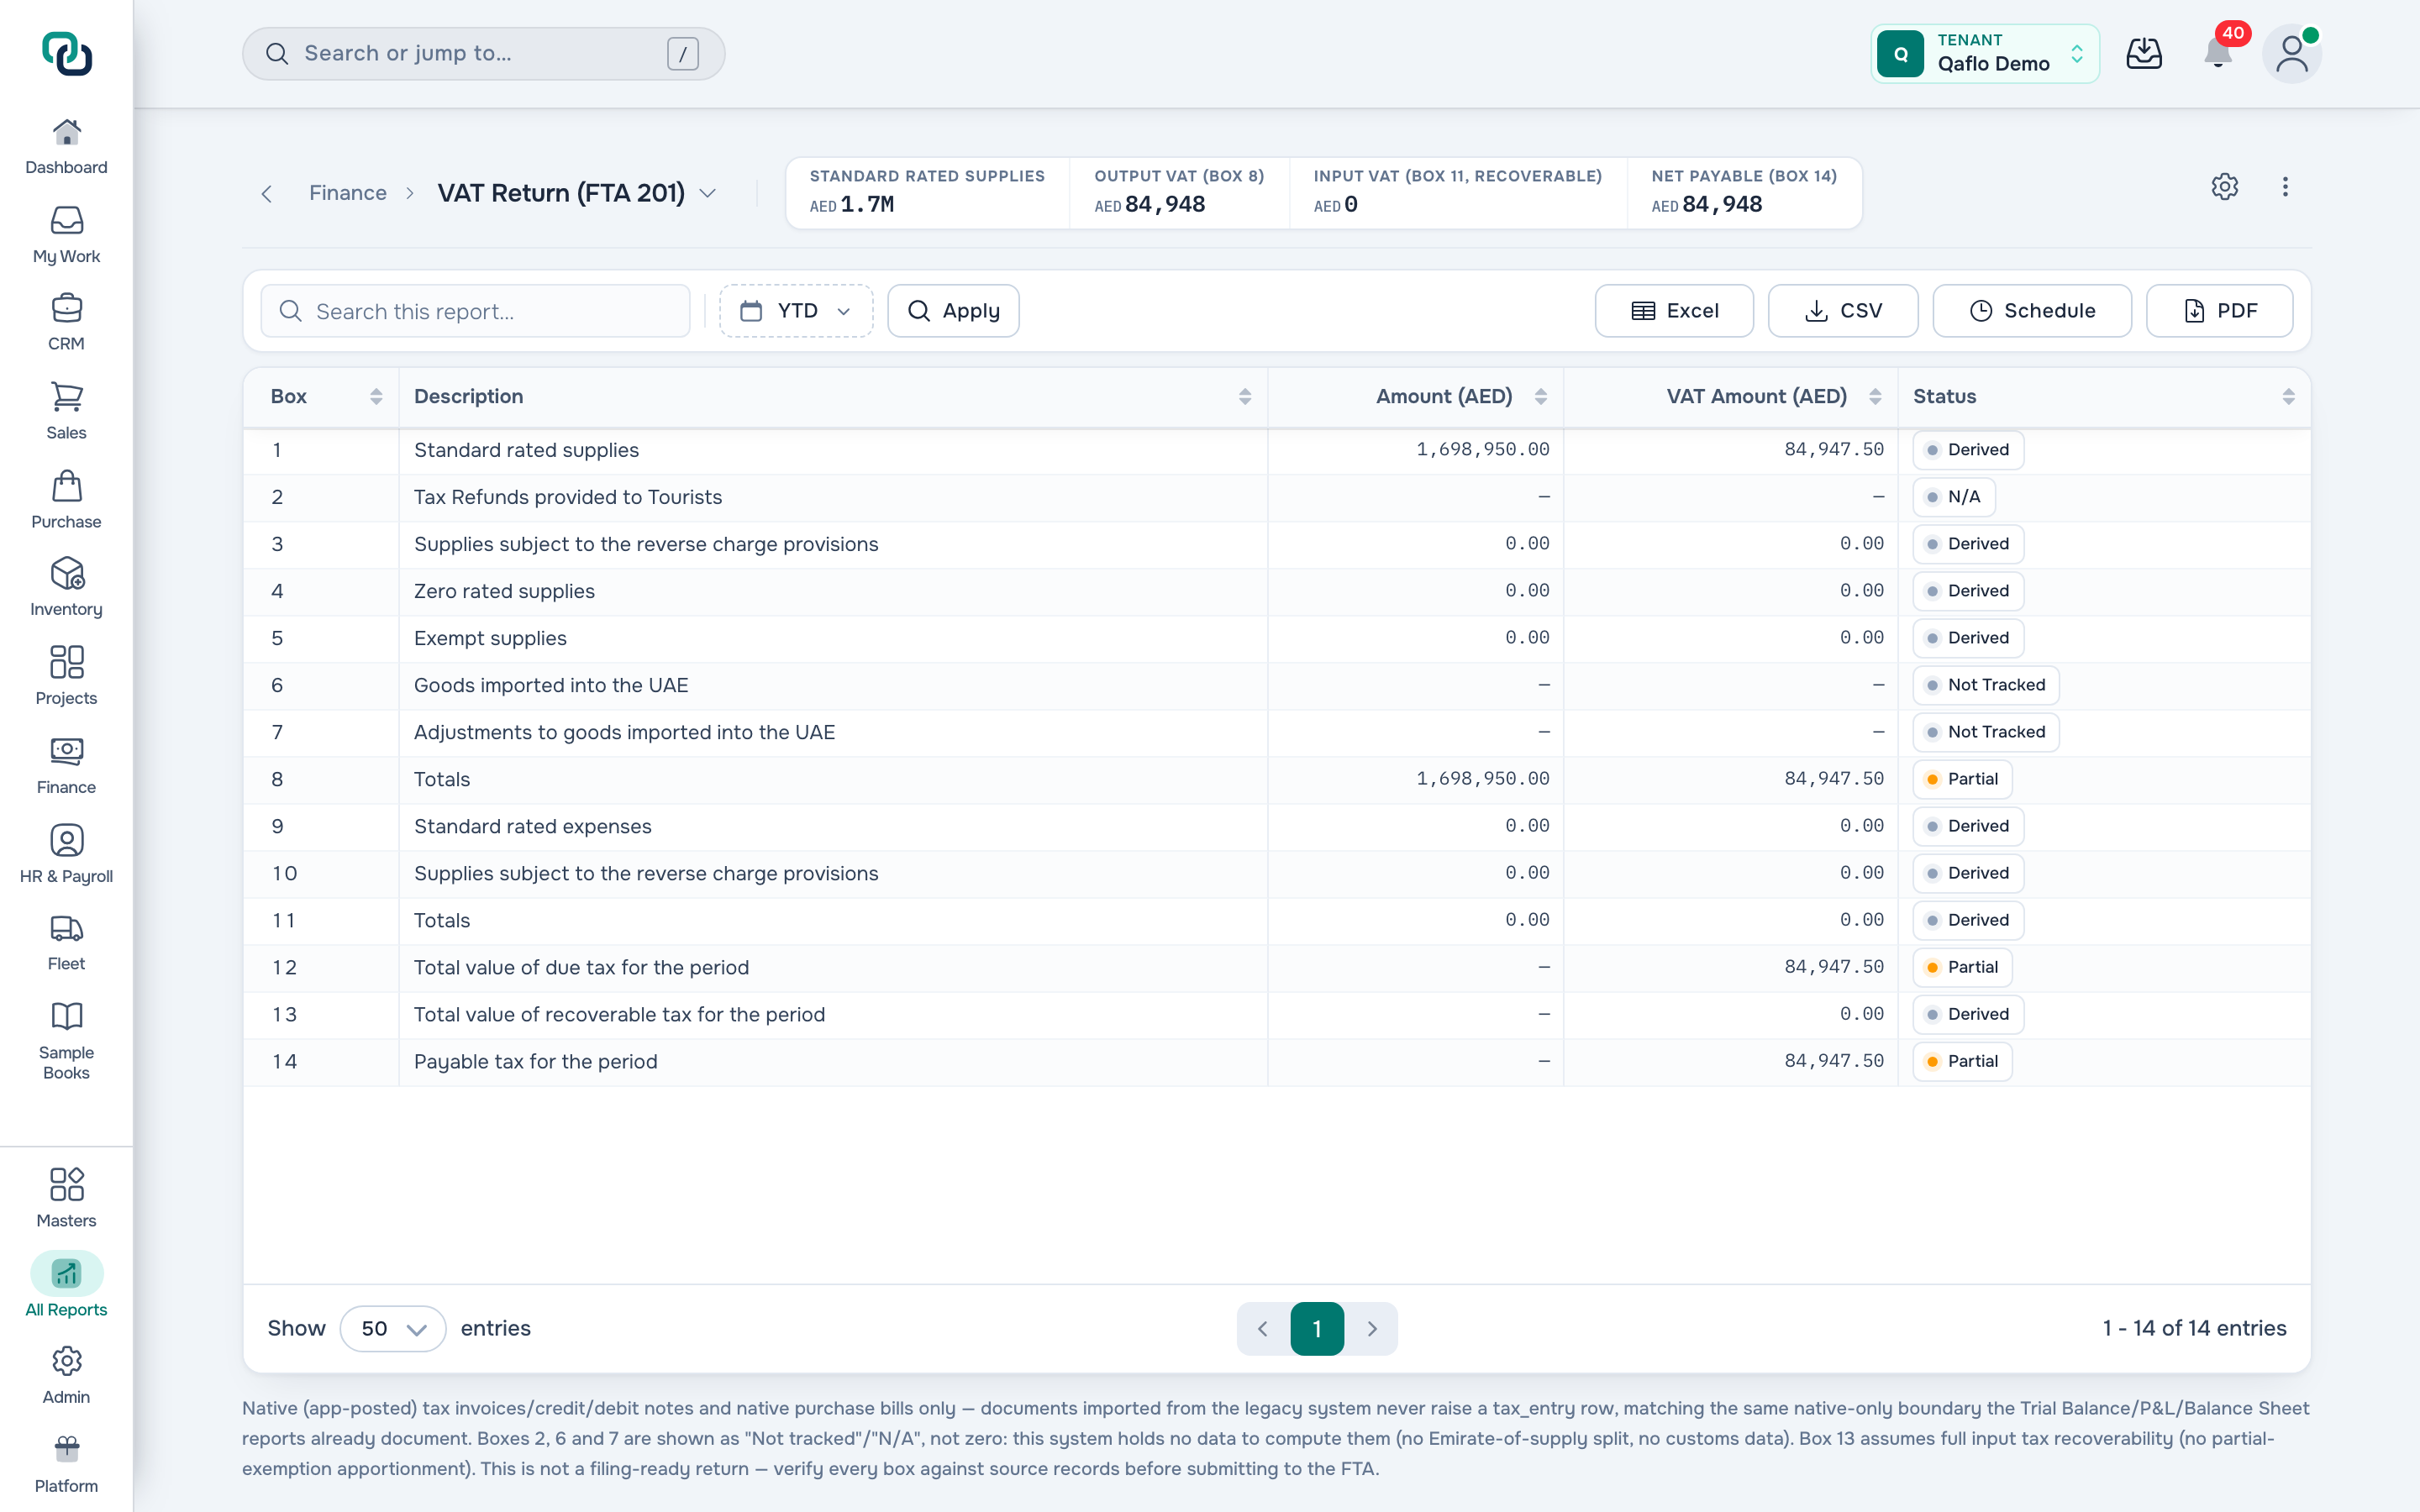
Task: Click the Standard Rated Supplies summary card
Action: click(927, 192)
